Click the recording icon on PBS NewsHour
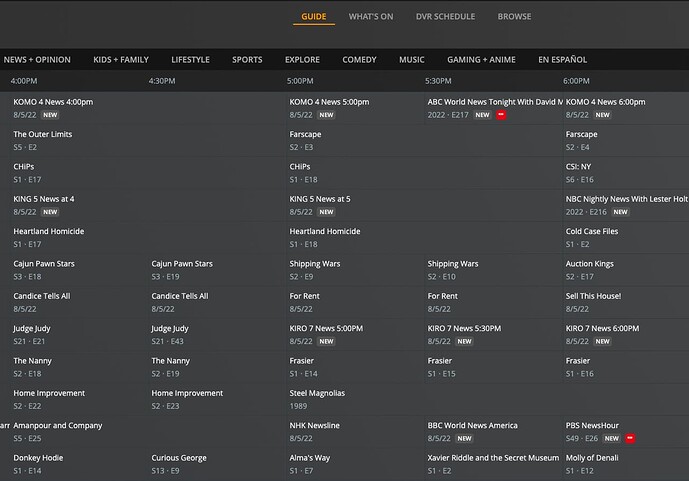The height and width of the screenshot is (481, 689). [630, 438]
